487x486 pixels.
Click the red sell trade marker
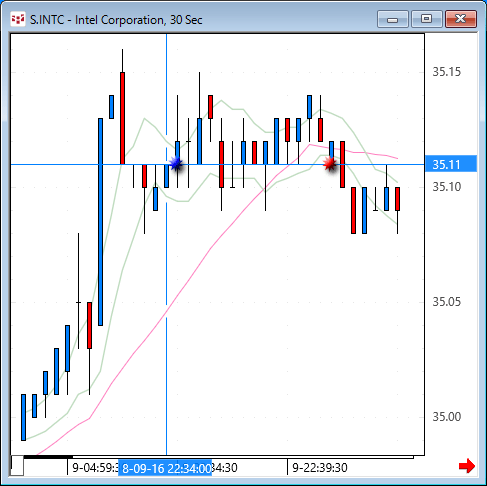click(330, 164)
